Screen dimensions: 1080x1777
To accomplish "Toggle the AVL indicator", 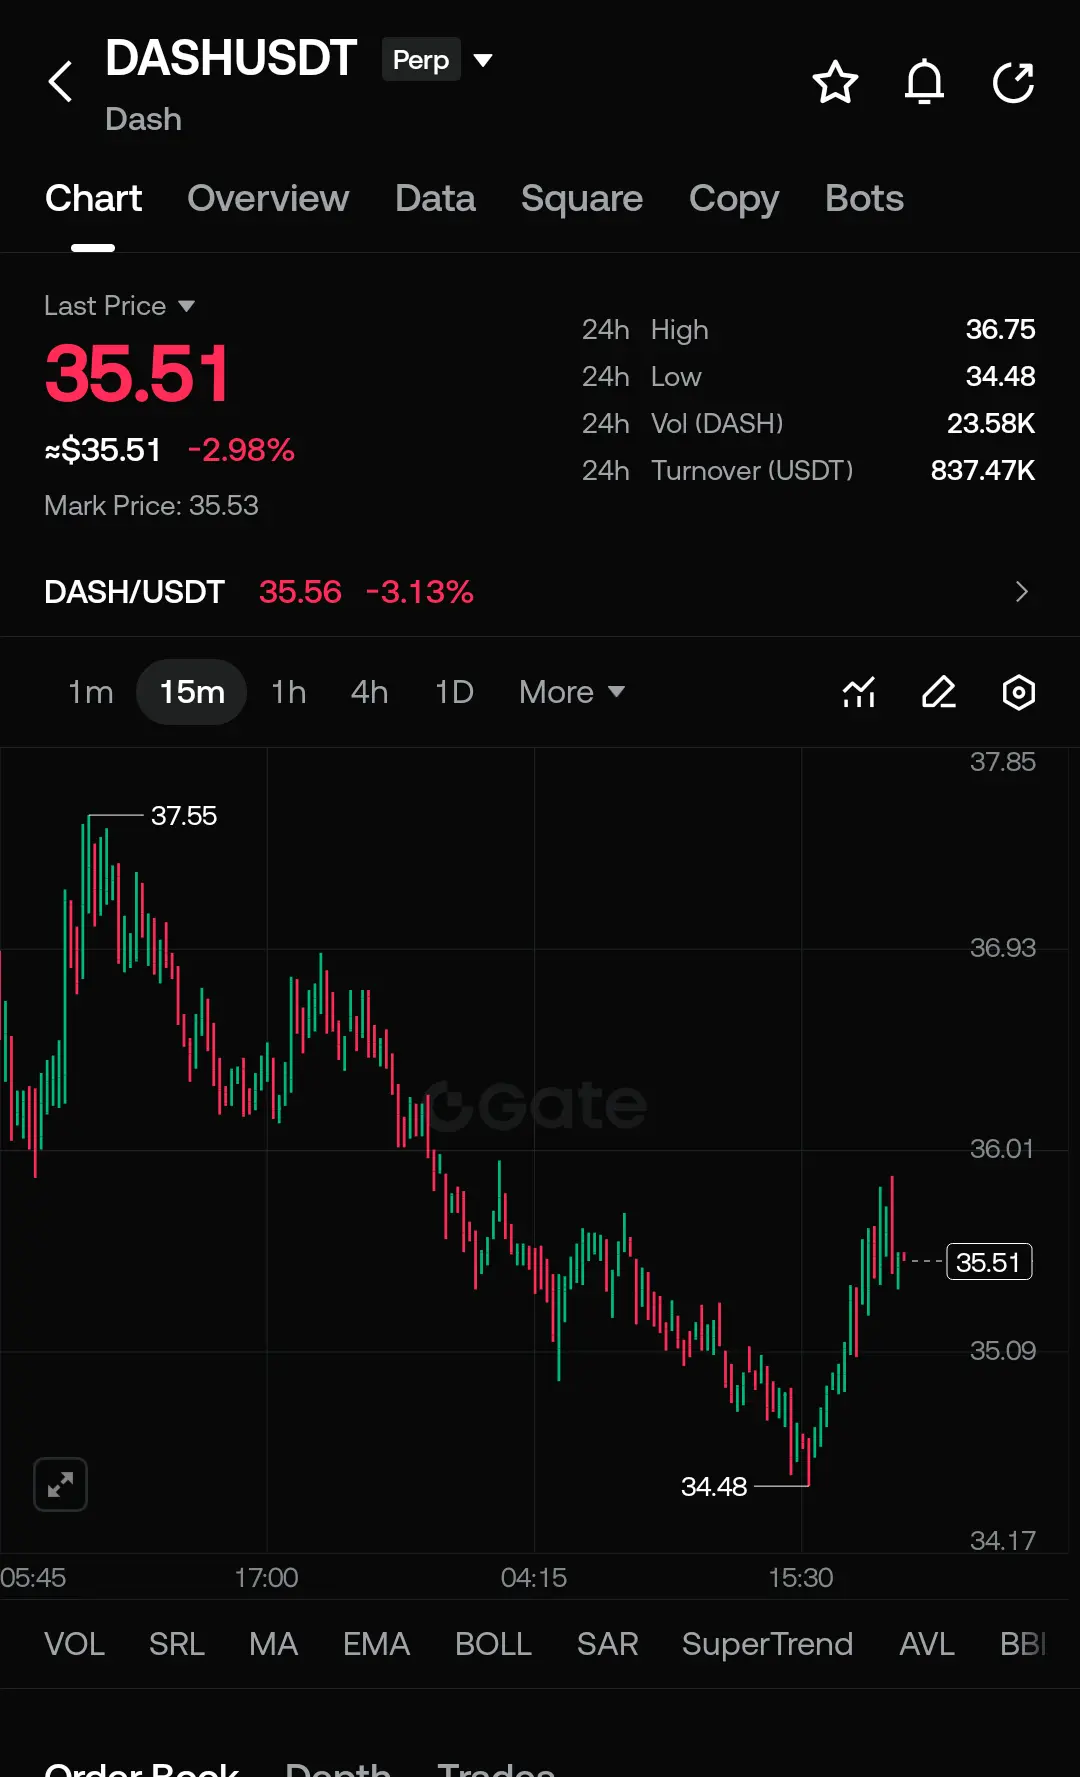I will tap(927, 1644).
